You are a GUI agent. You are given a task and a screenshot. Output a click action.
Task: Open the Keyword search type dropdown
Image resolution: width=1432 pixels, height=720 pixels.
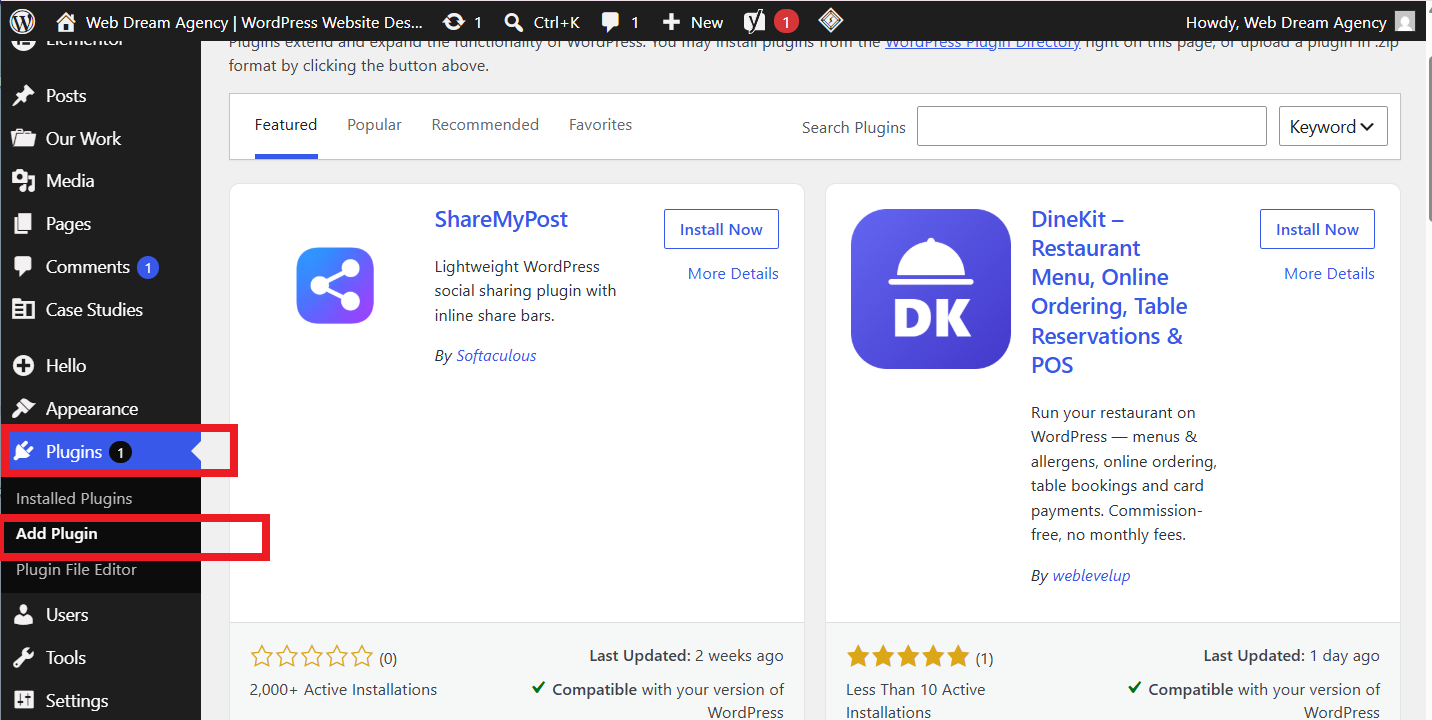tap(1333, 126)
